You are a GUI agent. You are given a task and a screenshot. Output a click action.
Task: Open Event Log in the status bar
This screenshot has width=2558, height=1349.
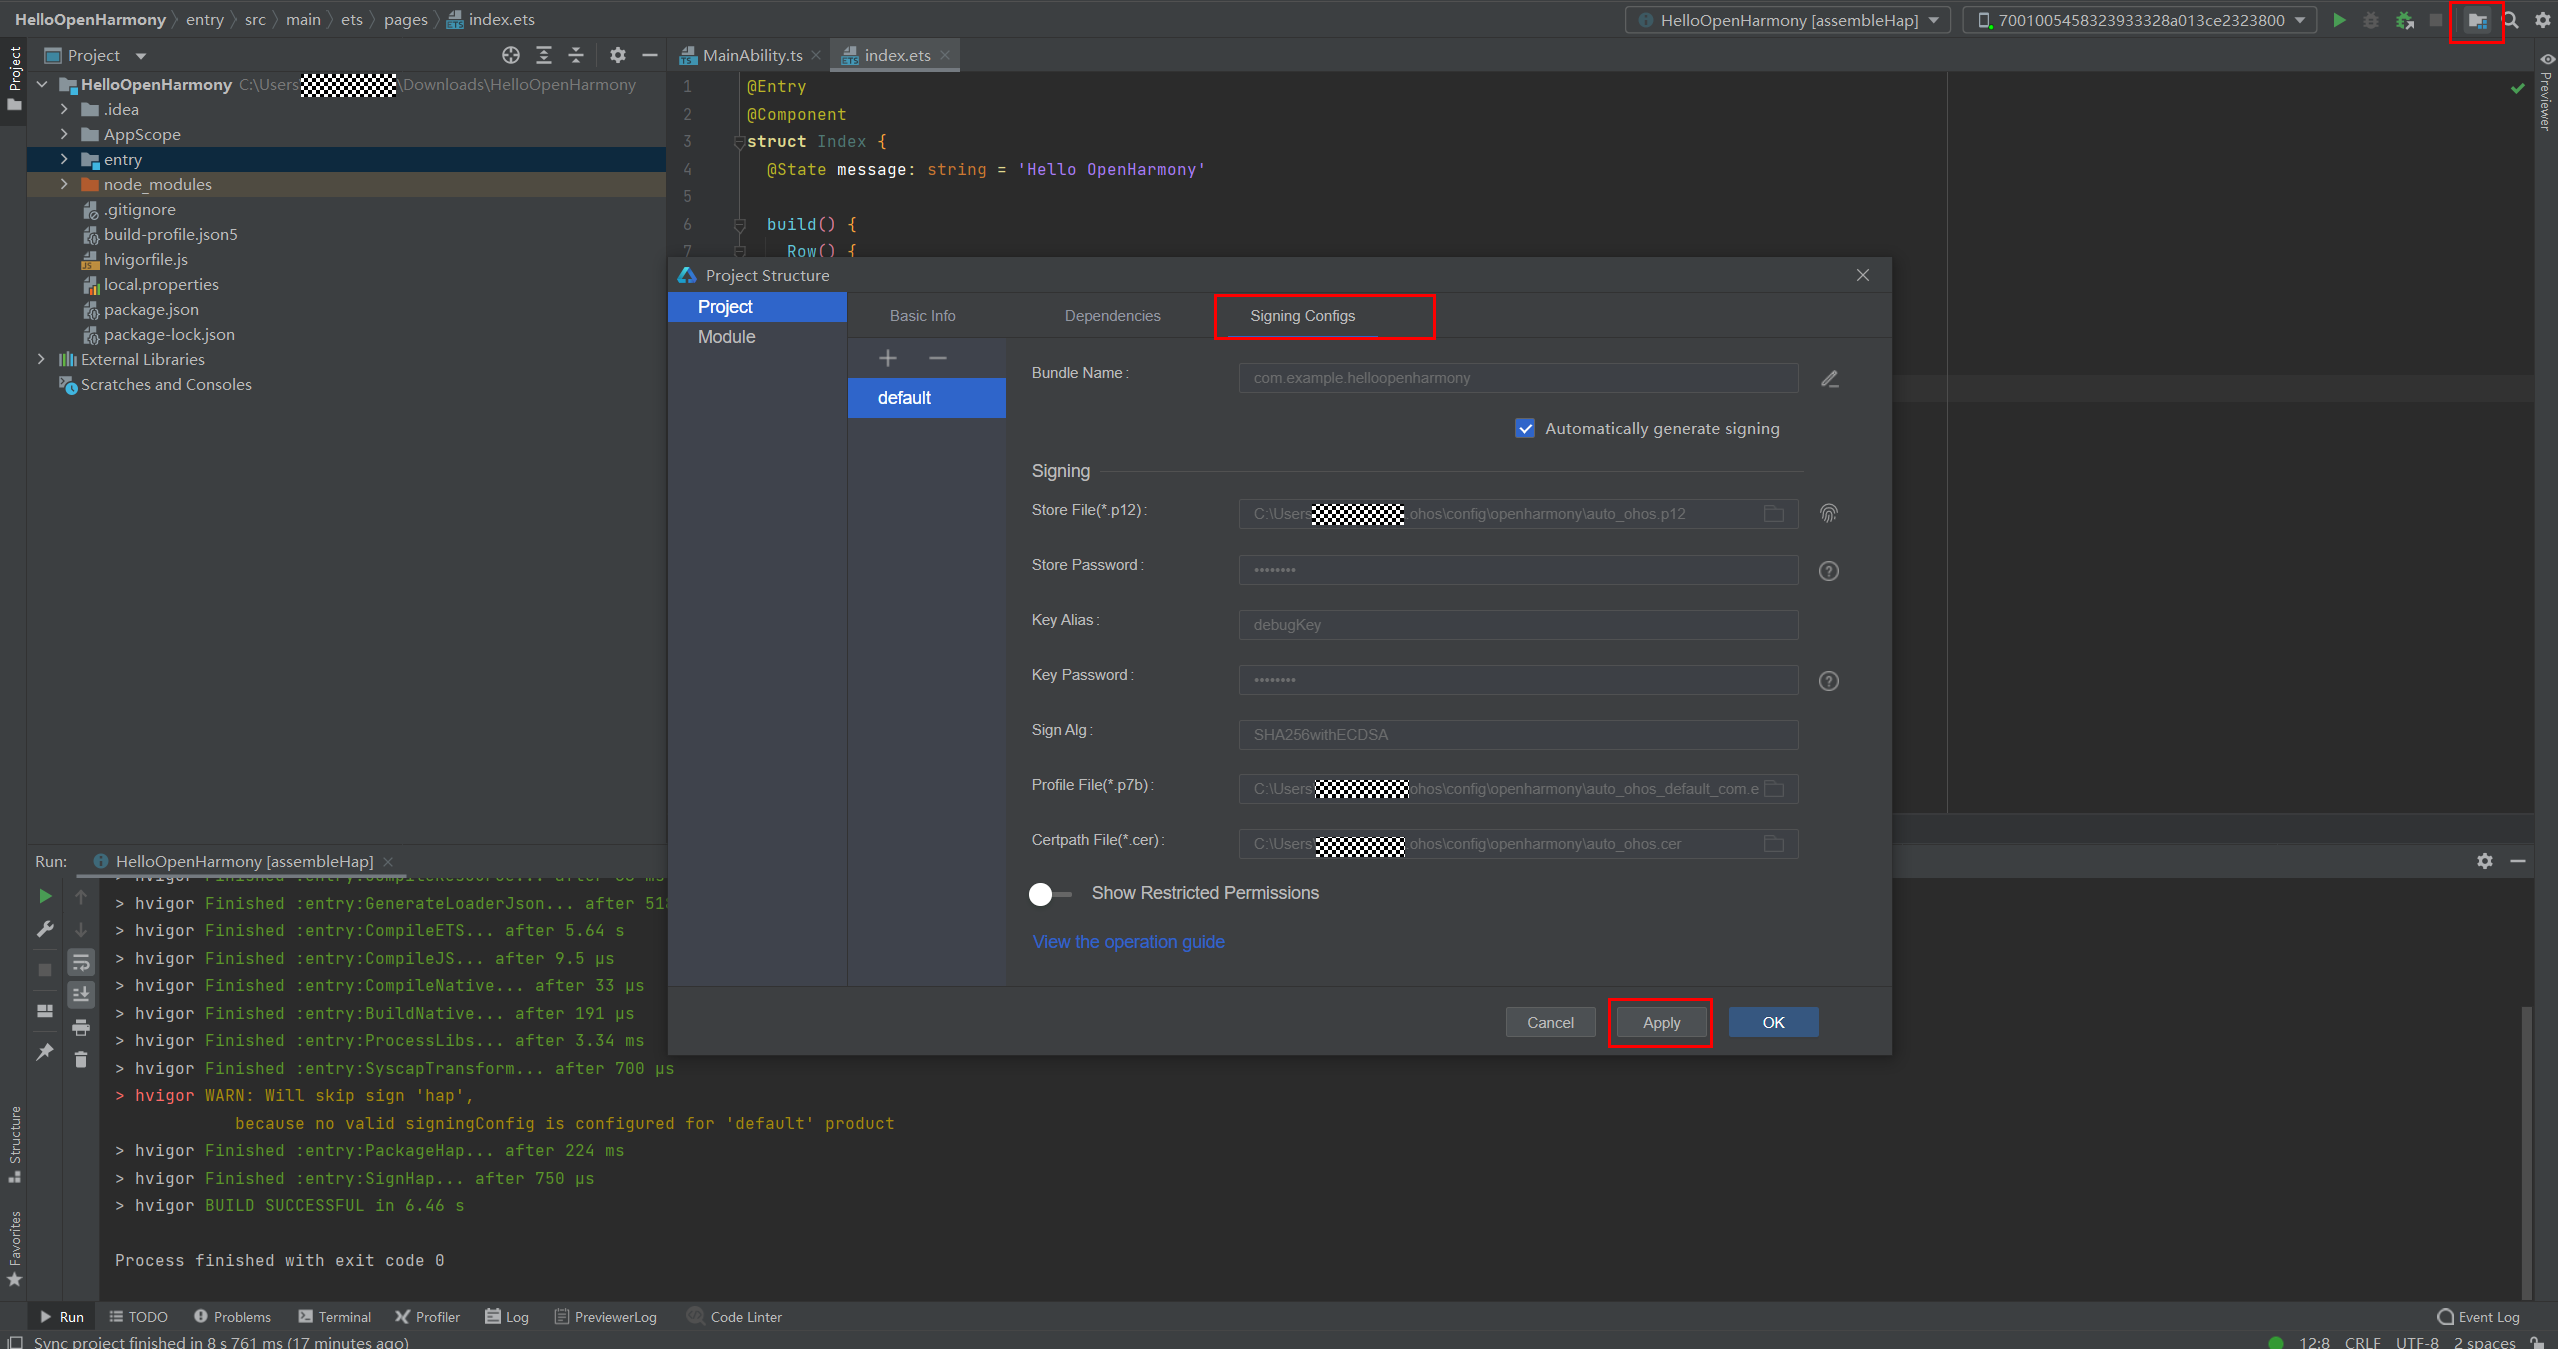pyautogui.click(x=2479, y=1317)
